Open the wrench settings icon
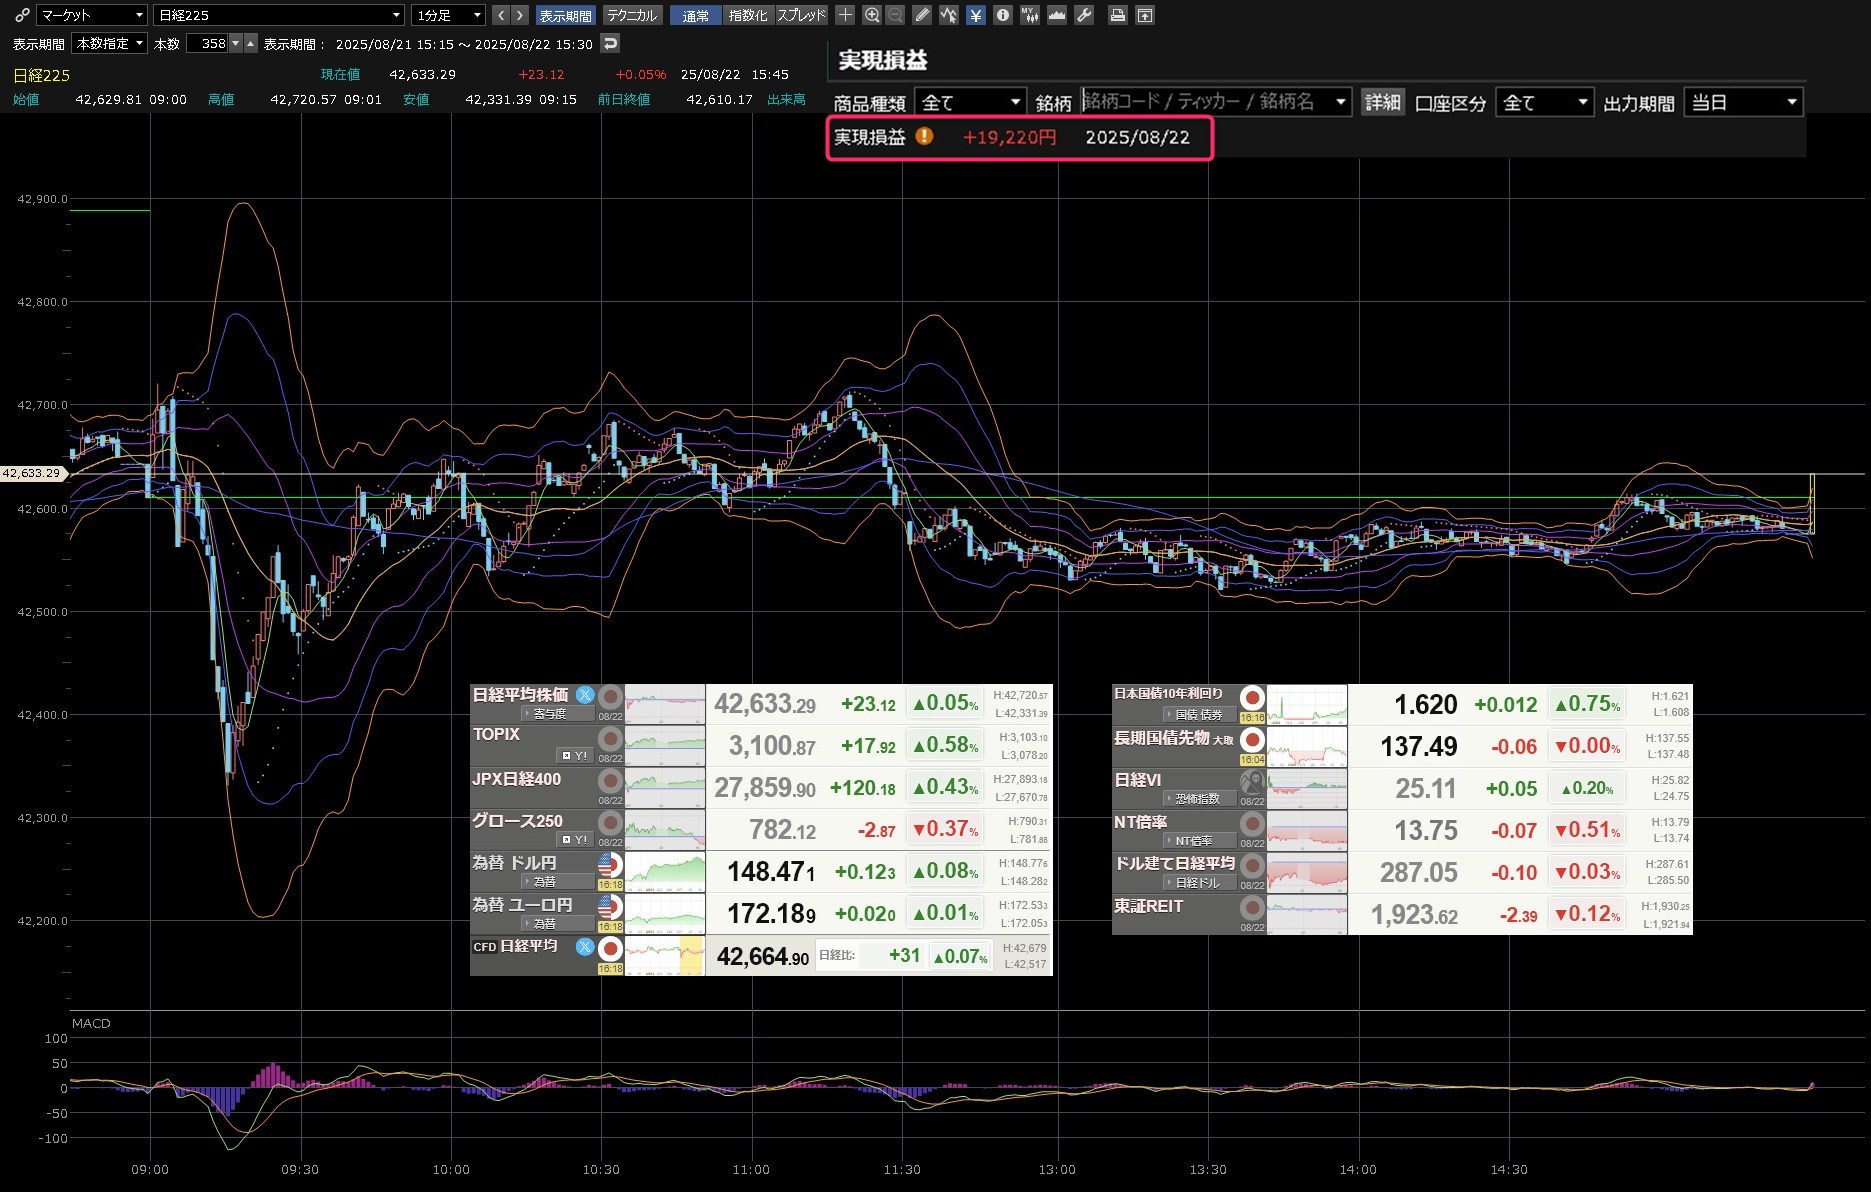 click(1084, 15)
